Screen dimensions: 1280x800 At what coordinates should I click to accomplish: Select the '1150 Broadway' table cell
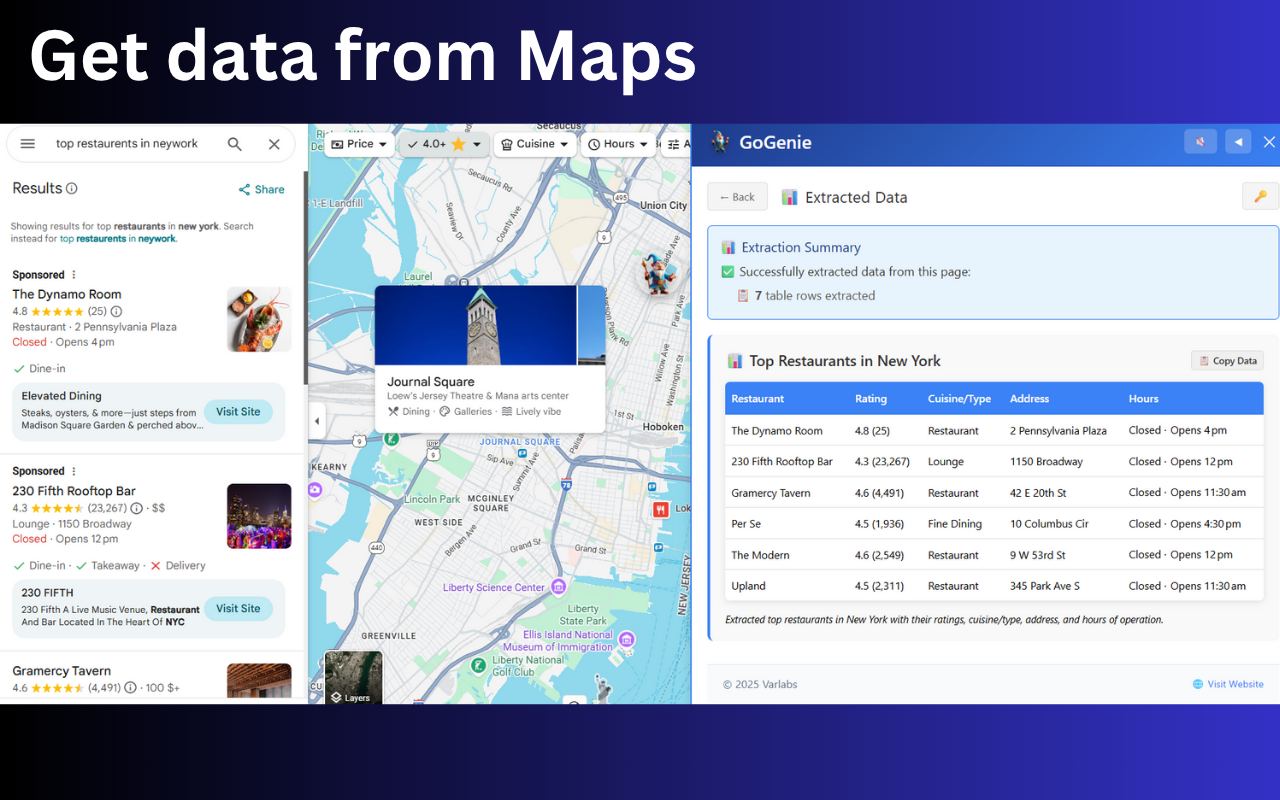pyautogui.click(x=1046, y=462)
